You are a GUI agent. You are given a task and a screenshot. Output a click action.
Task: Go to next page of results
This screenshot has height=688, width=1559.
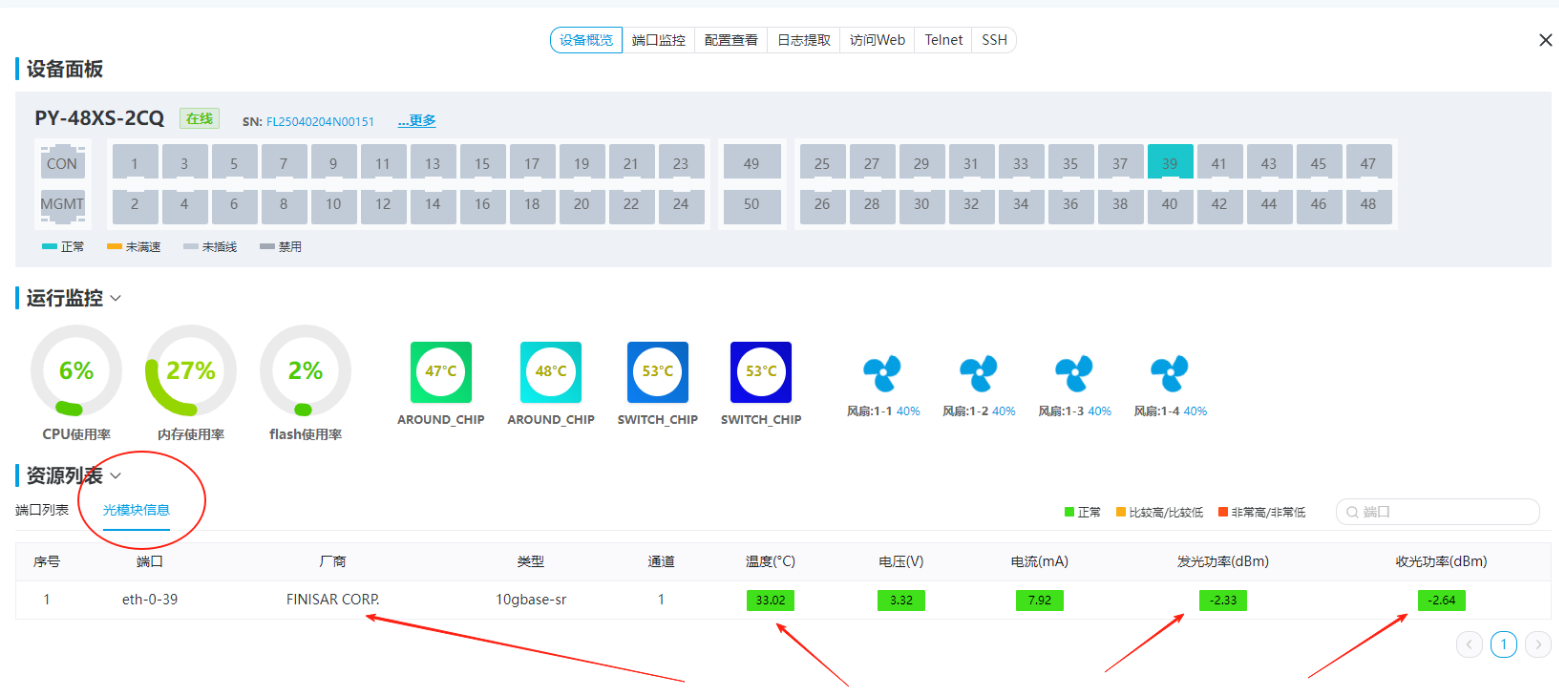[x=1539, y=645]
